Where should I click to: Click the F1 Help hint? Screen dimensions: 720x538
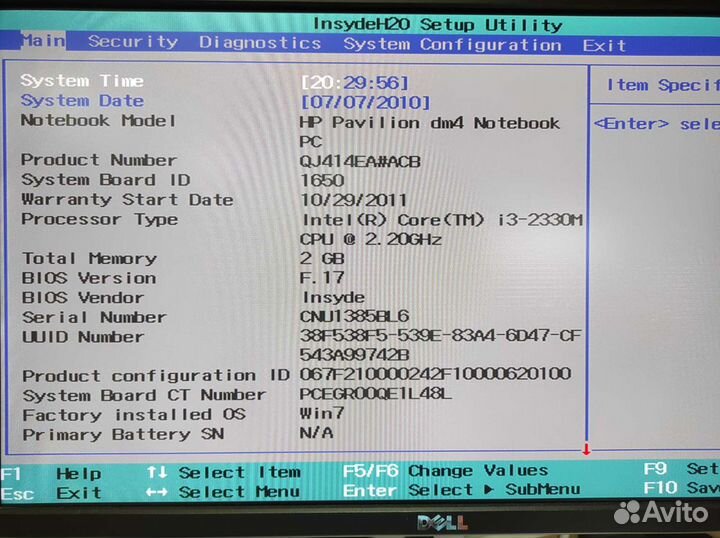(51, 473)
